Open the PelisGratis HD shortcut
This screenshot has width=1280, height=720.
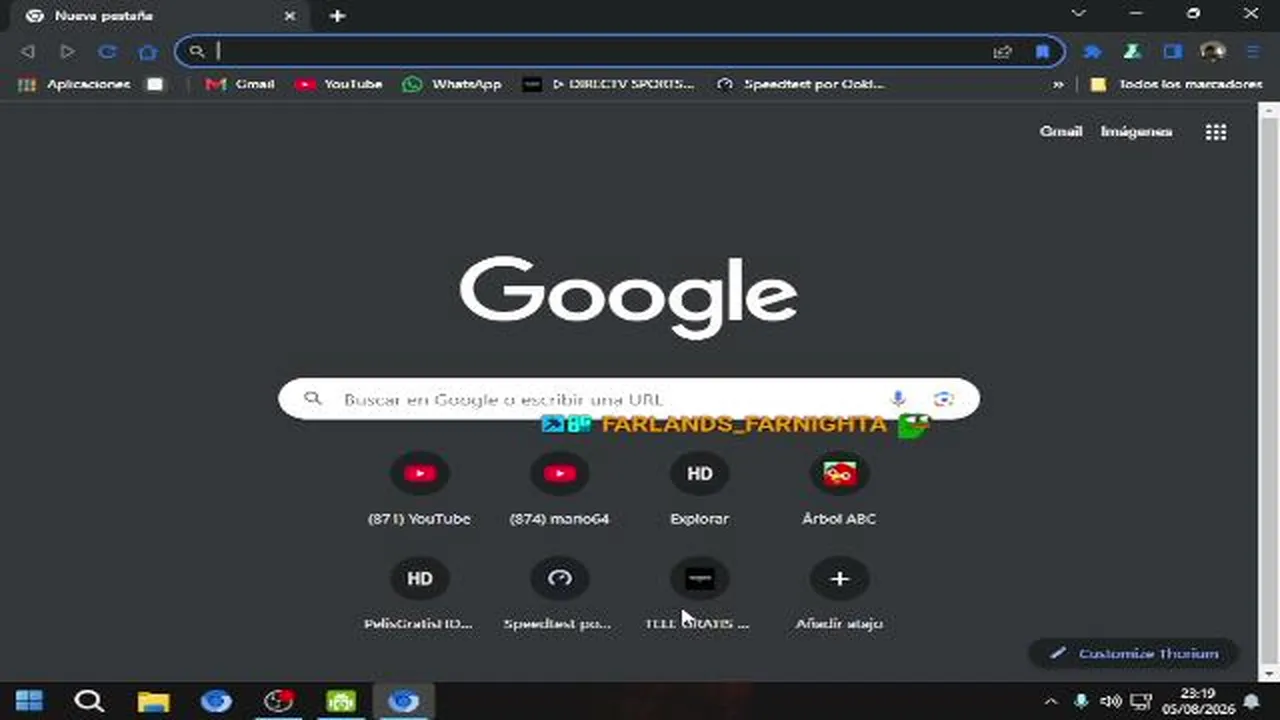[419, 593]
